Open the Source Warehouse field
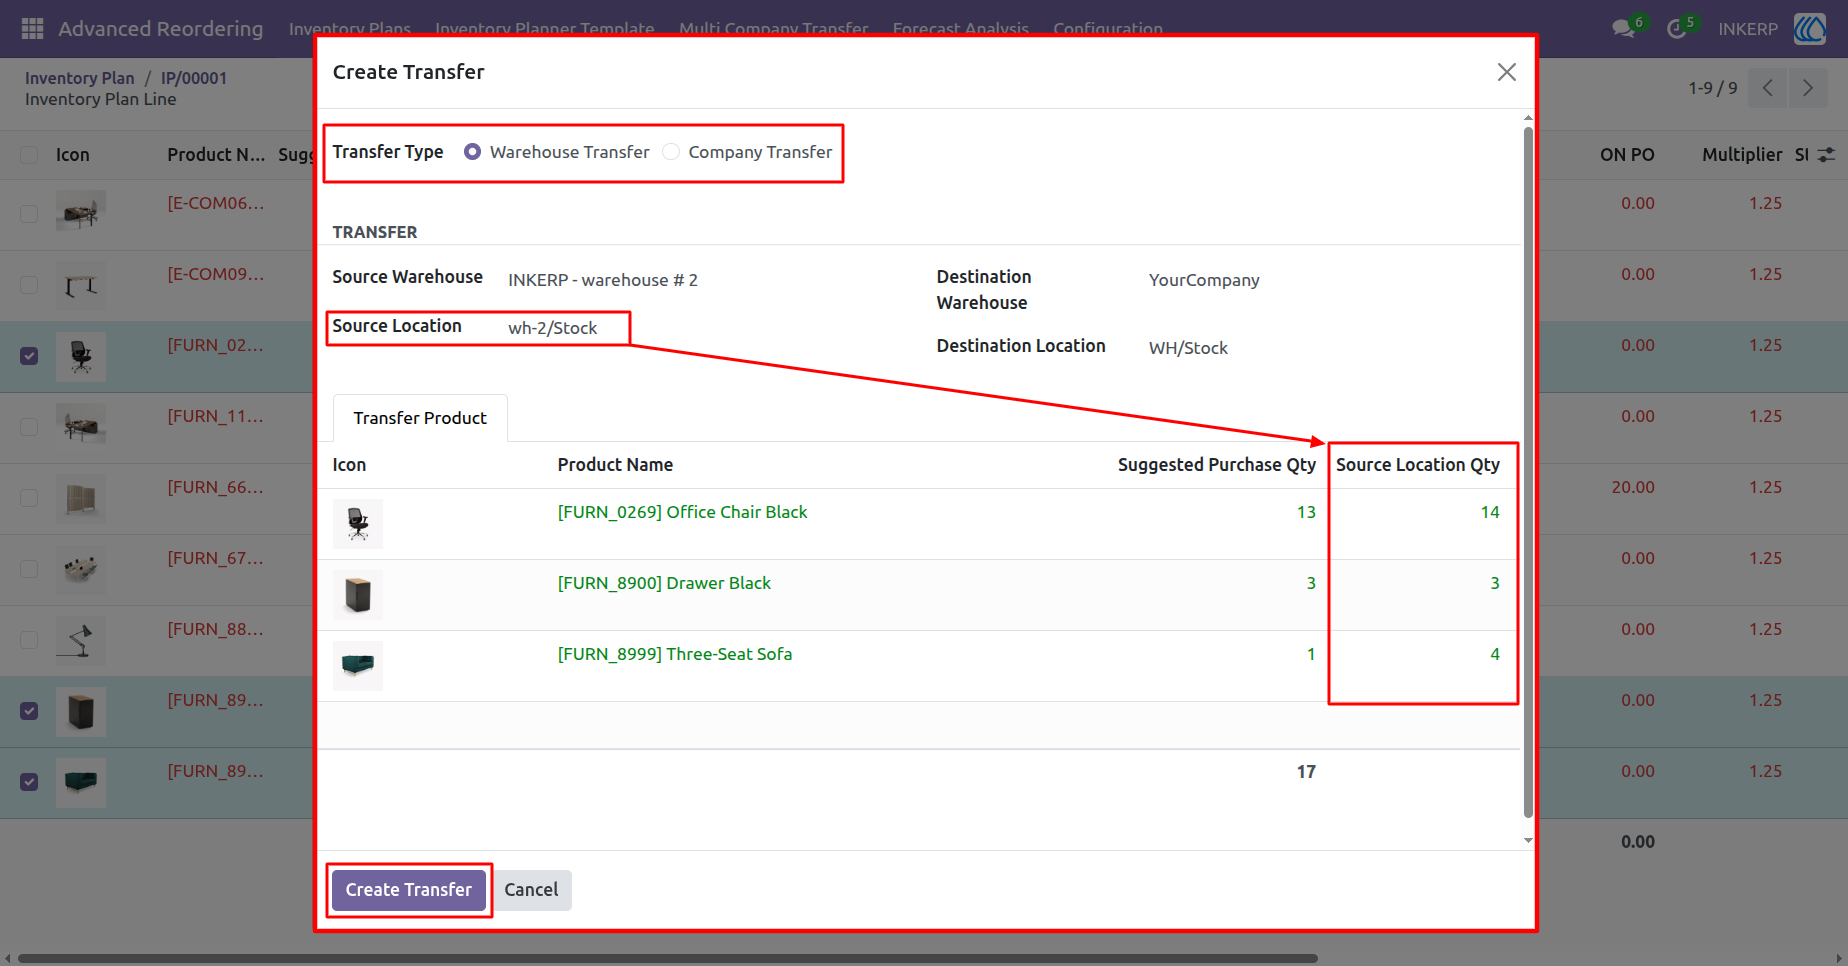 (603, 280)
